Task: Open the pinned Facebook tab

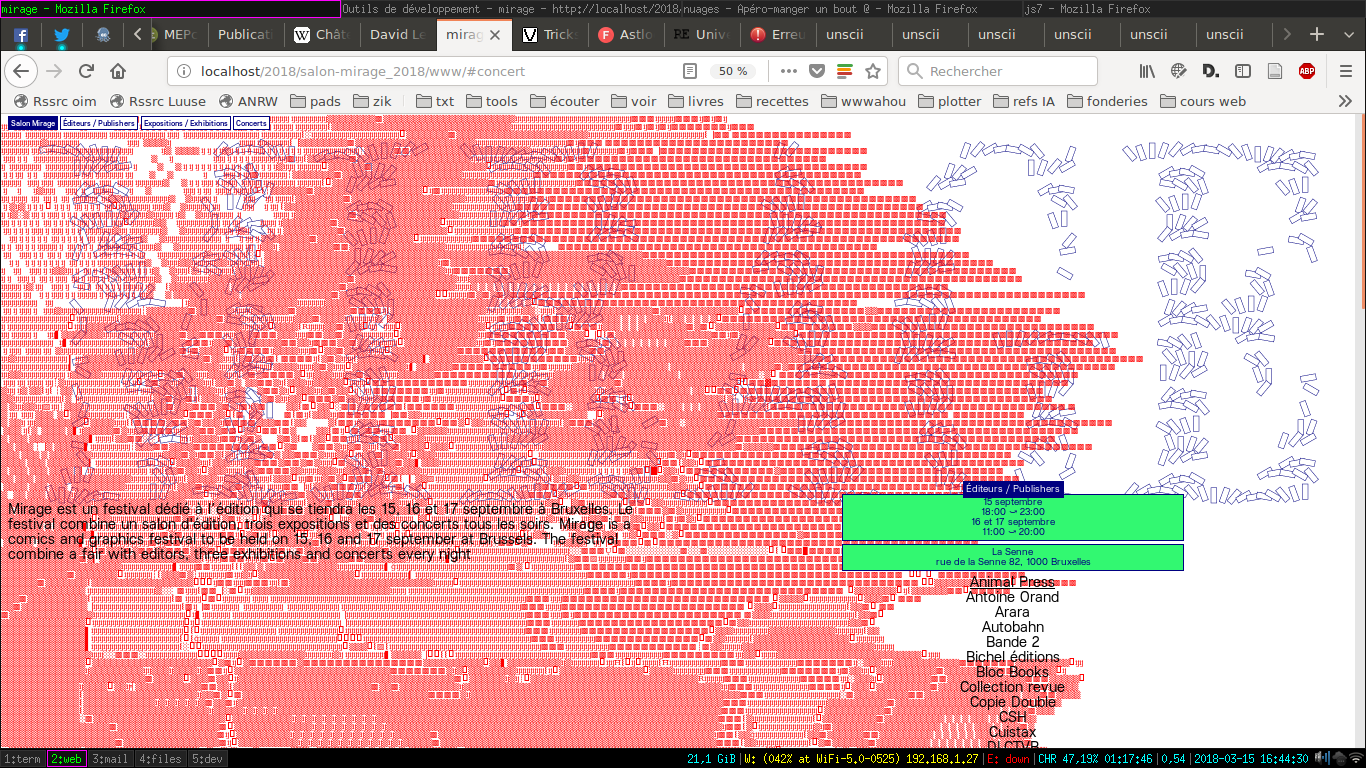Action: 21,34
